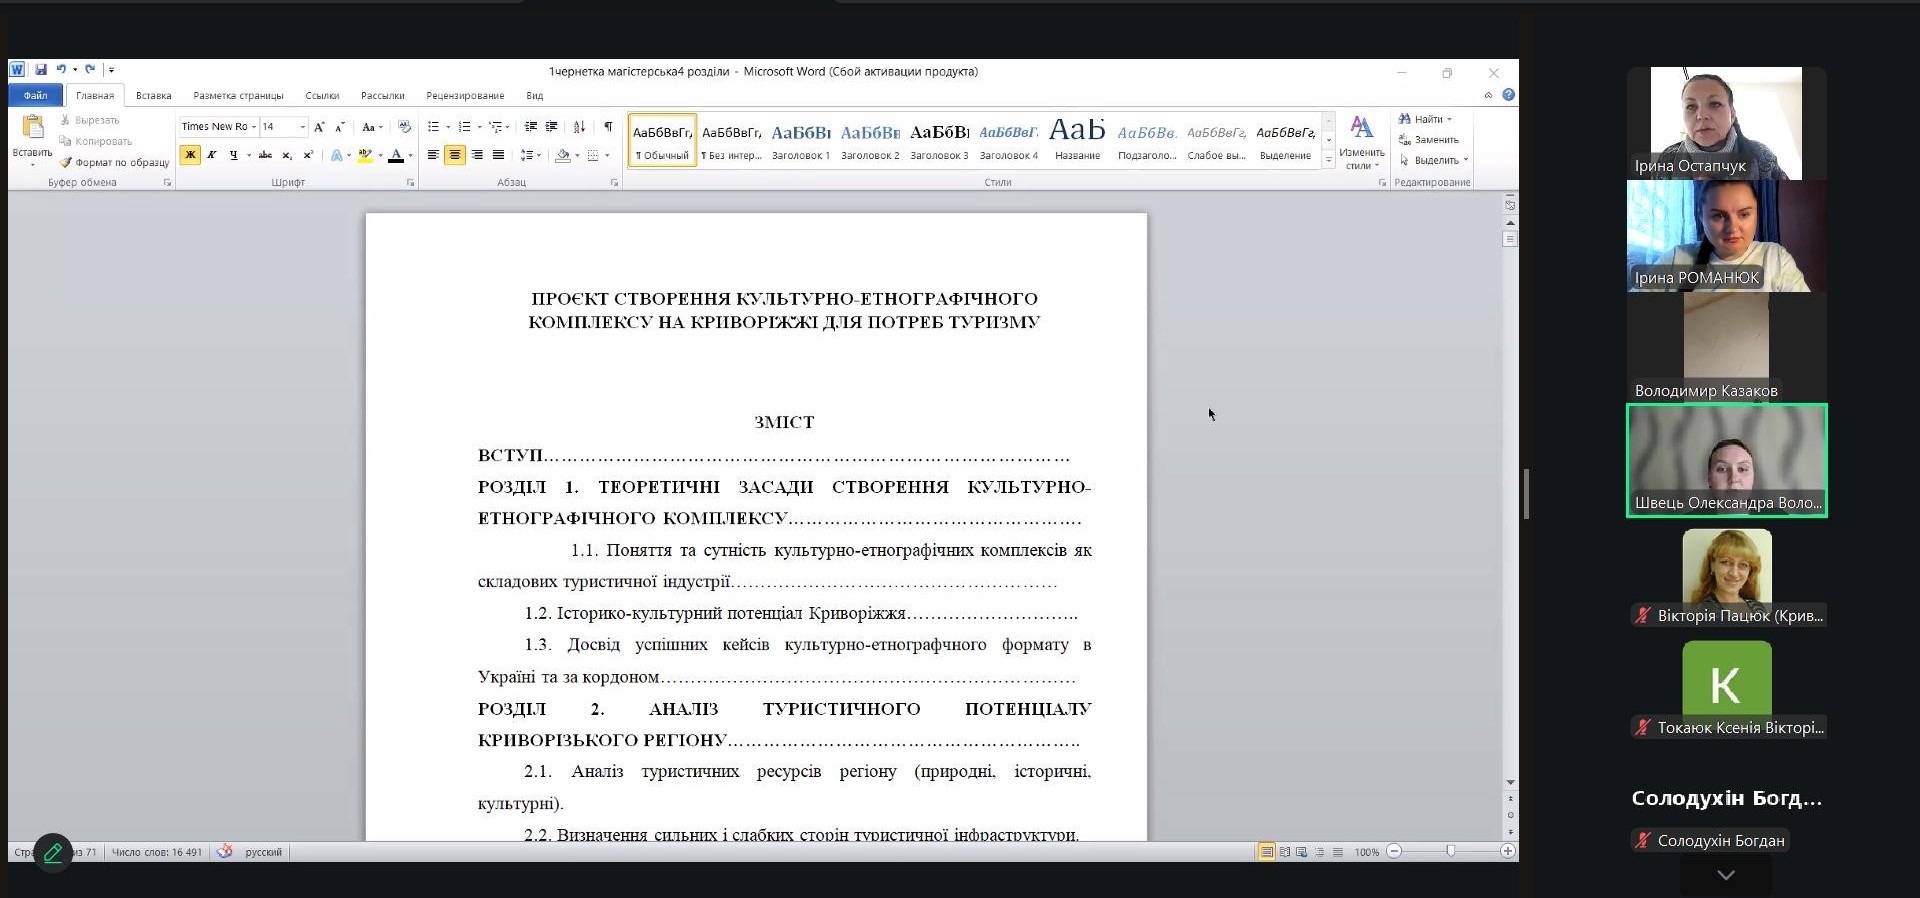This screenshot has width=1920, height=898.
Task: Switch to the Вставка ribbon tab
Action: pos(153,96)
